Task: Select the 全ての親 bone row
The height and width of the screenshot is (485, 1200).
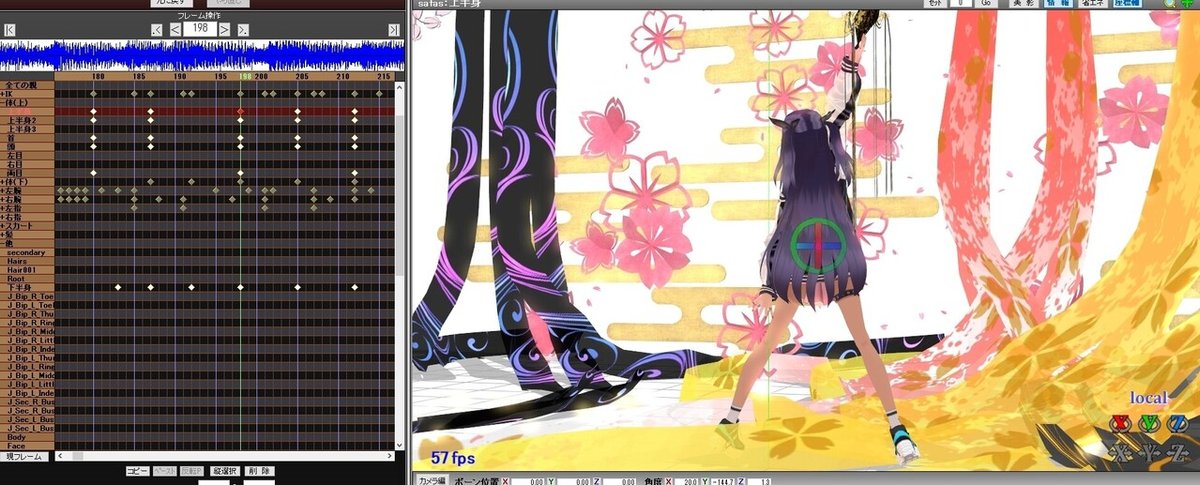Action: [27, 86]
